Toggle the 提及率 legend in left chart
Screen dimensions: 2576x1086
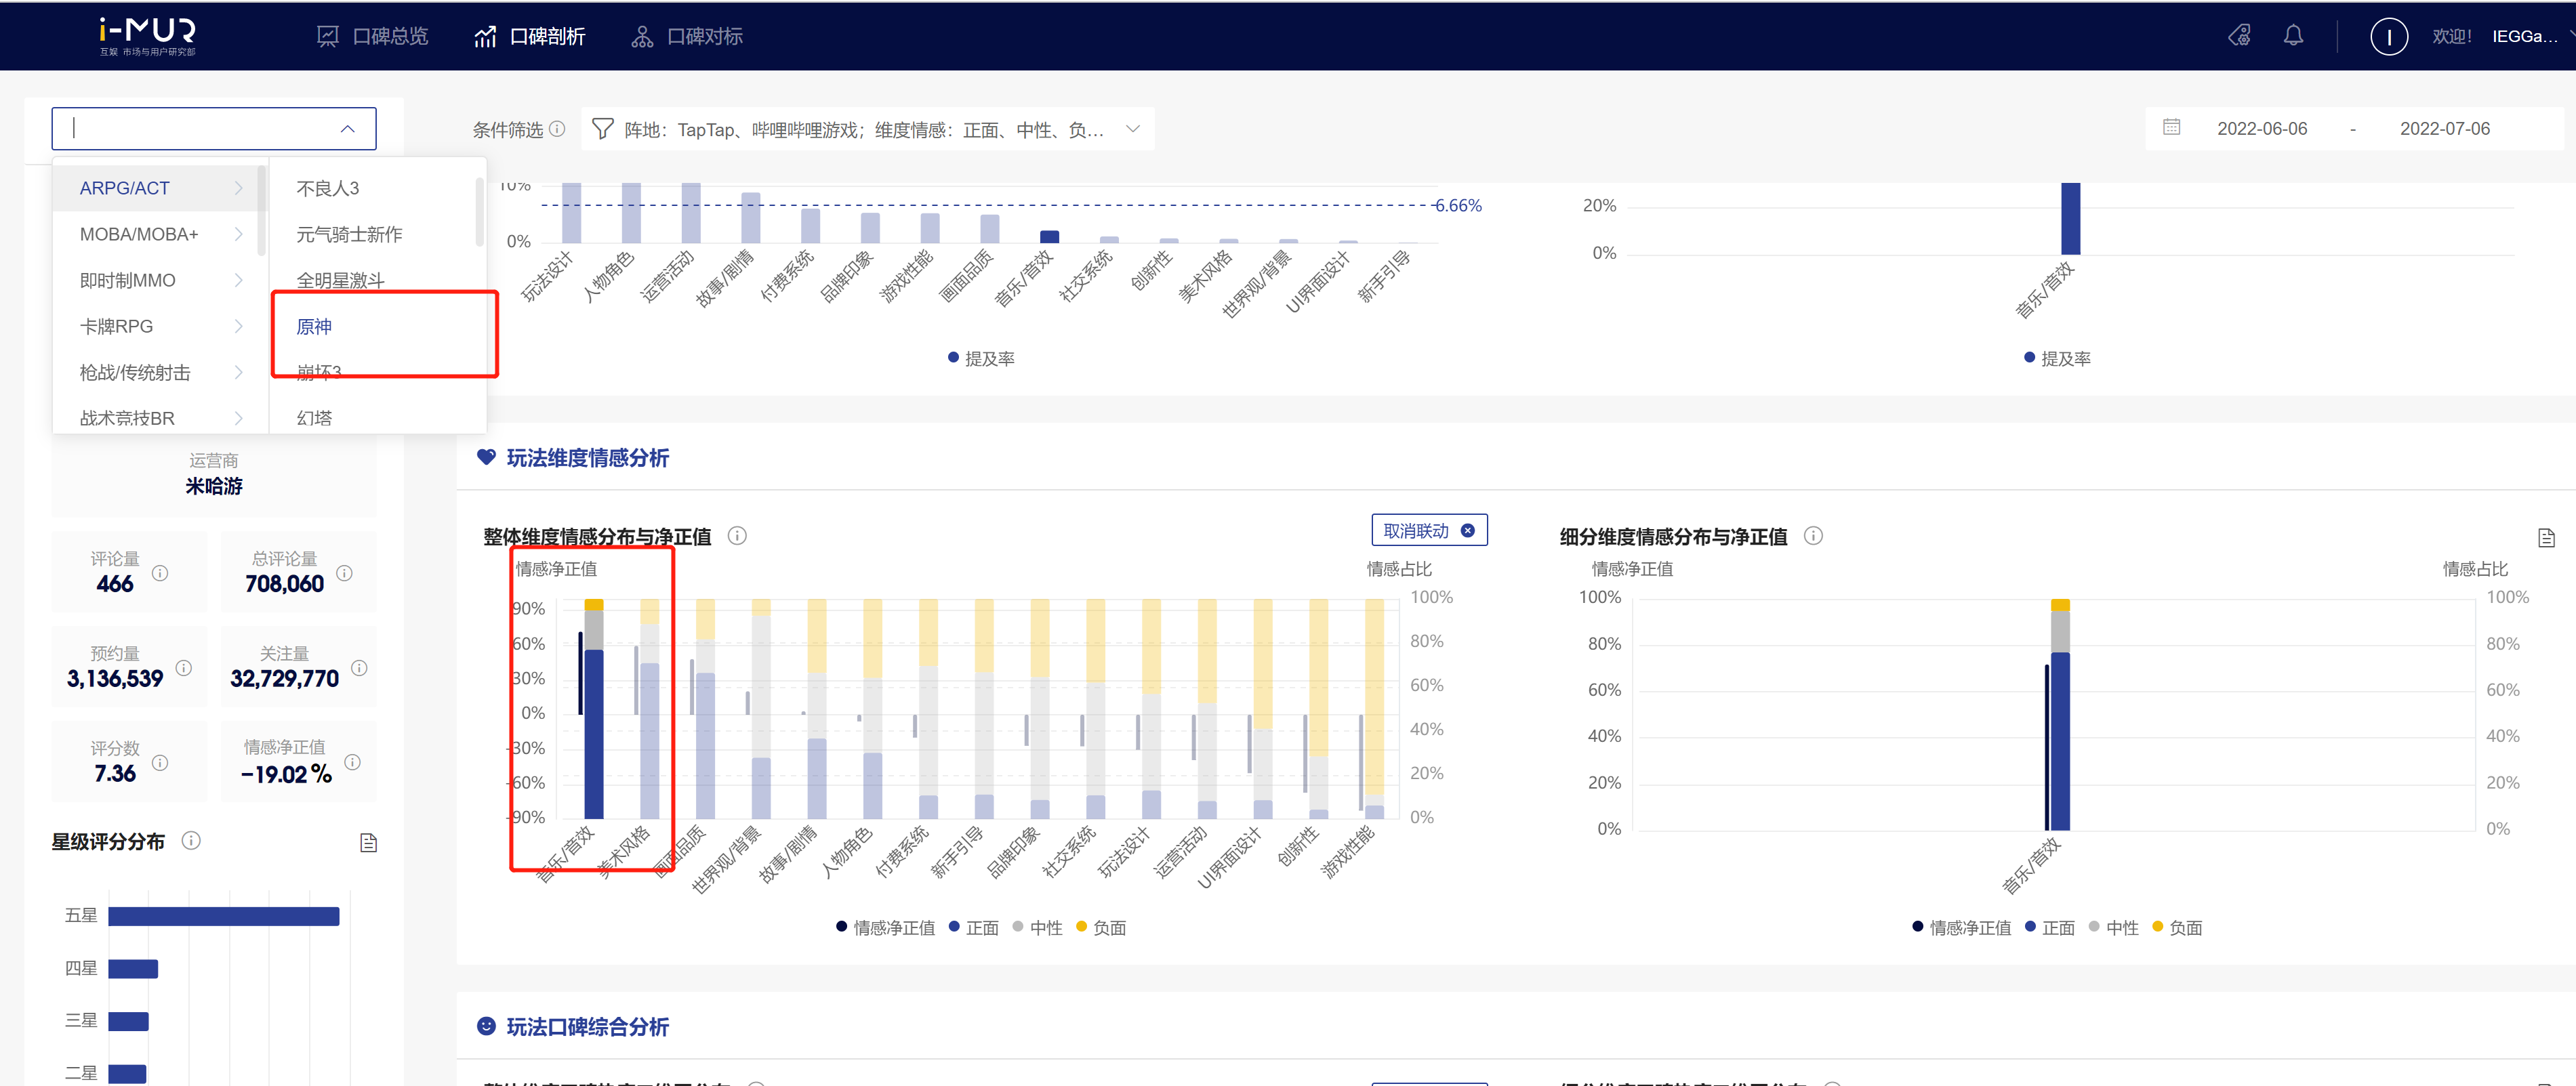click(981, 358)
